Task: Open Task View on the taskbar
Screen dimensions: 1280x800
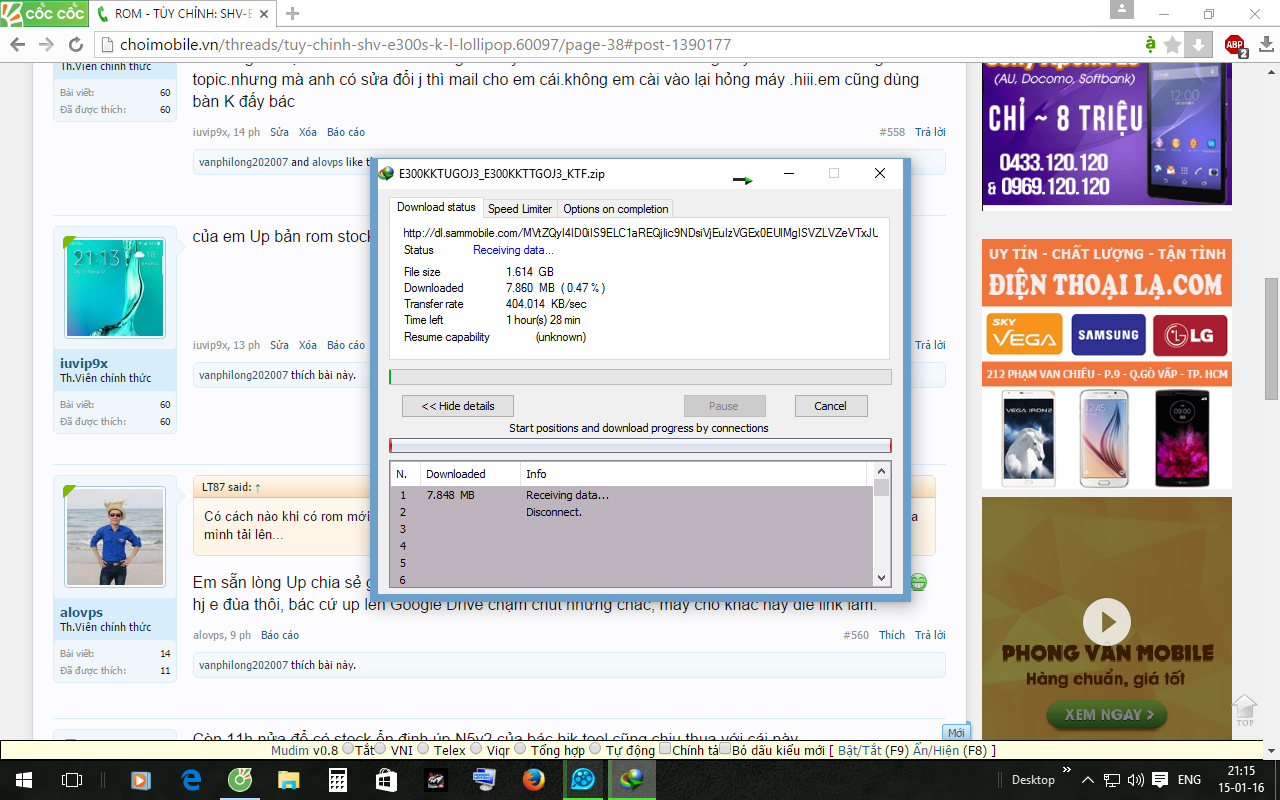Action: (x=72, y=780)
